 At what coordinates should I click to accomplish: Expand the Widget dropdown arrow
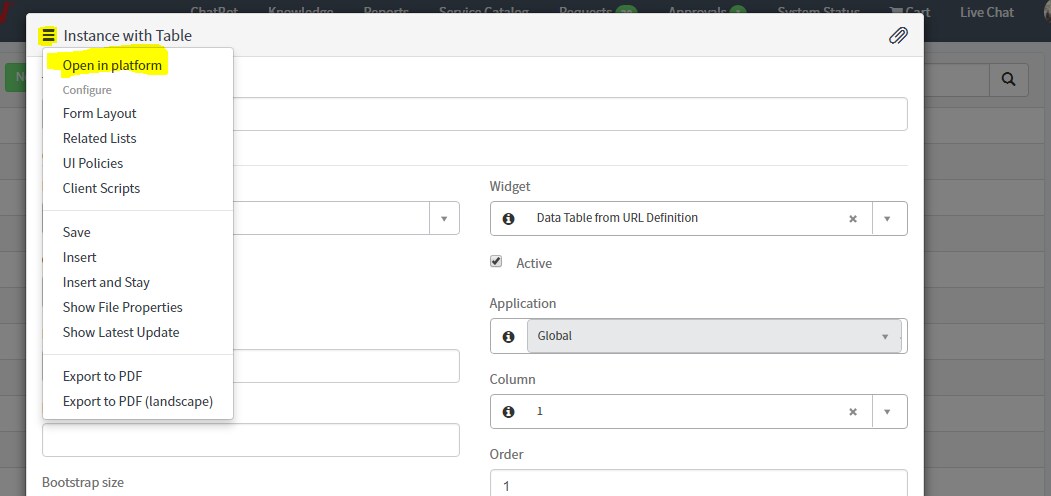tap(888, 218)
